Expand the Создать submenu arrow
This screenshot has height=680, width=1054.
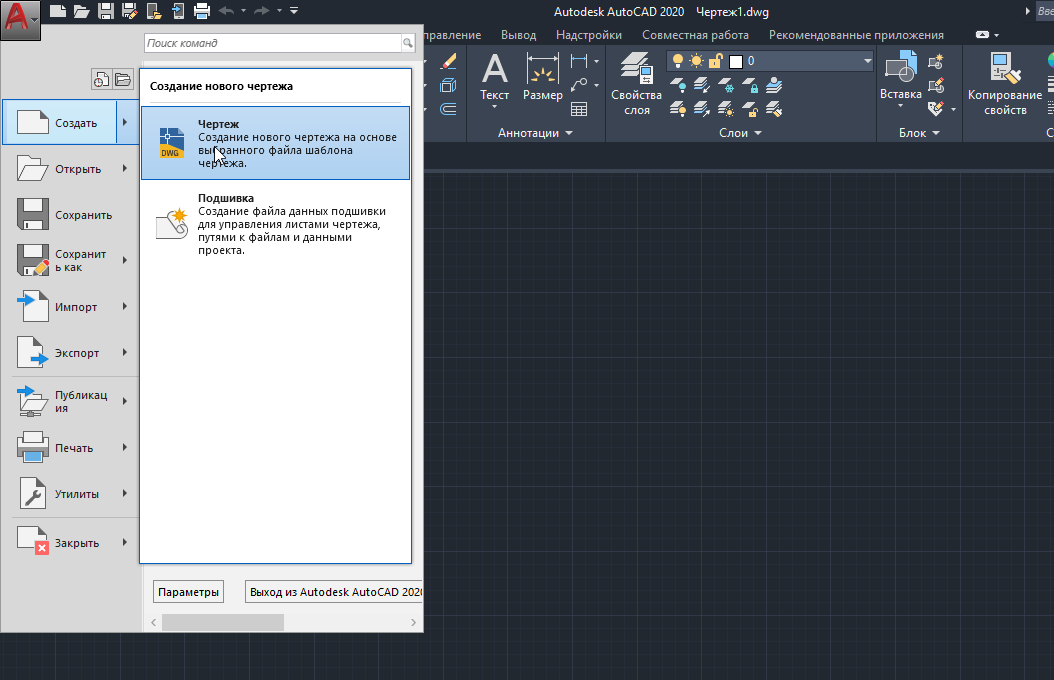click(x=126, y=122)
